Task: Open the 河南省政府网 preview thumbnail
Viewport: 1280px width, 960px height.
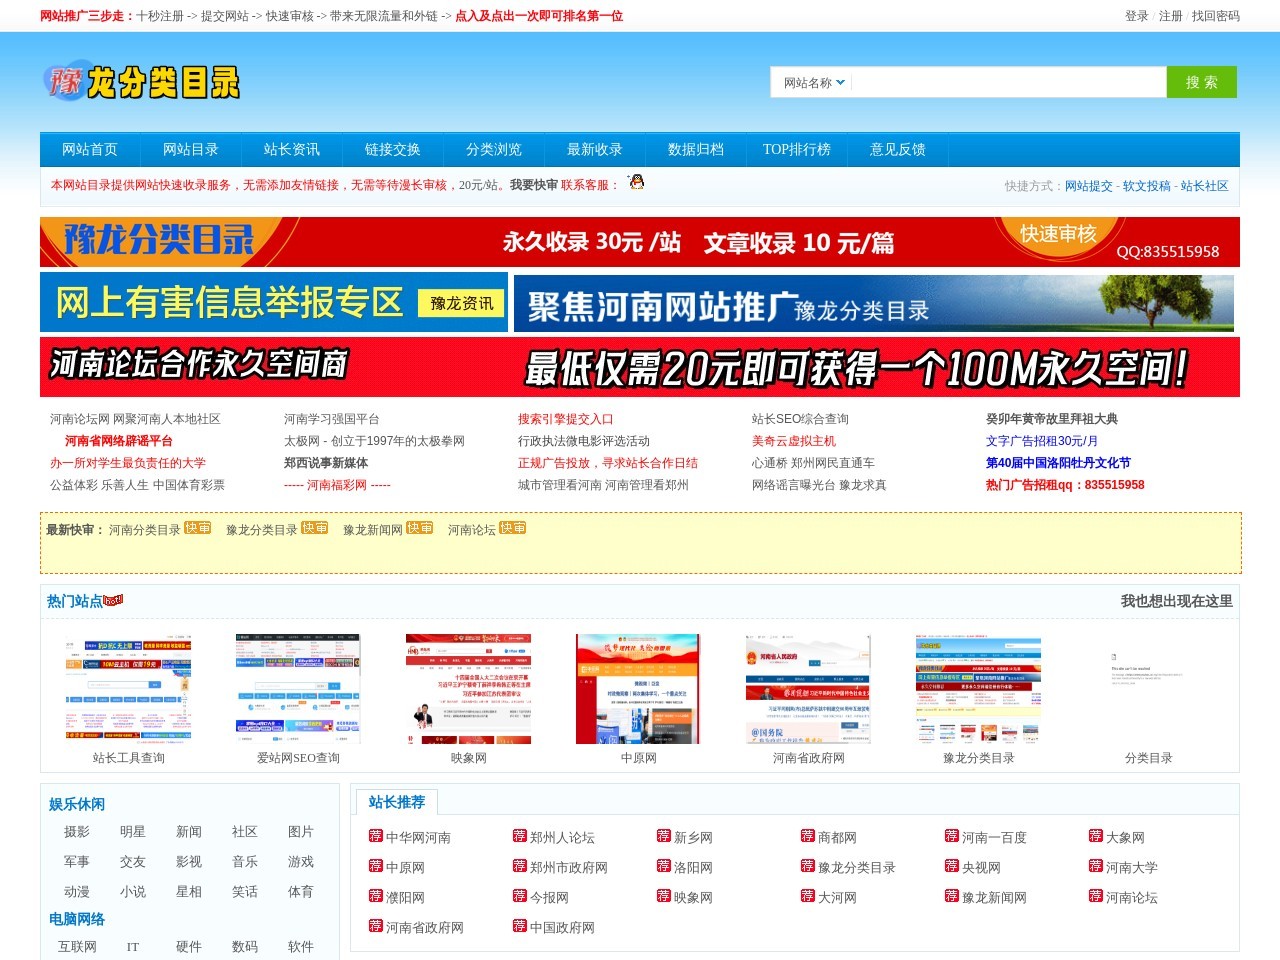Action: [x=808, y=689]
